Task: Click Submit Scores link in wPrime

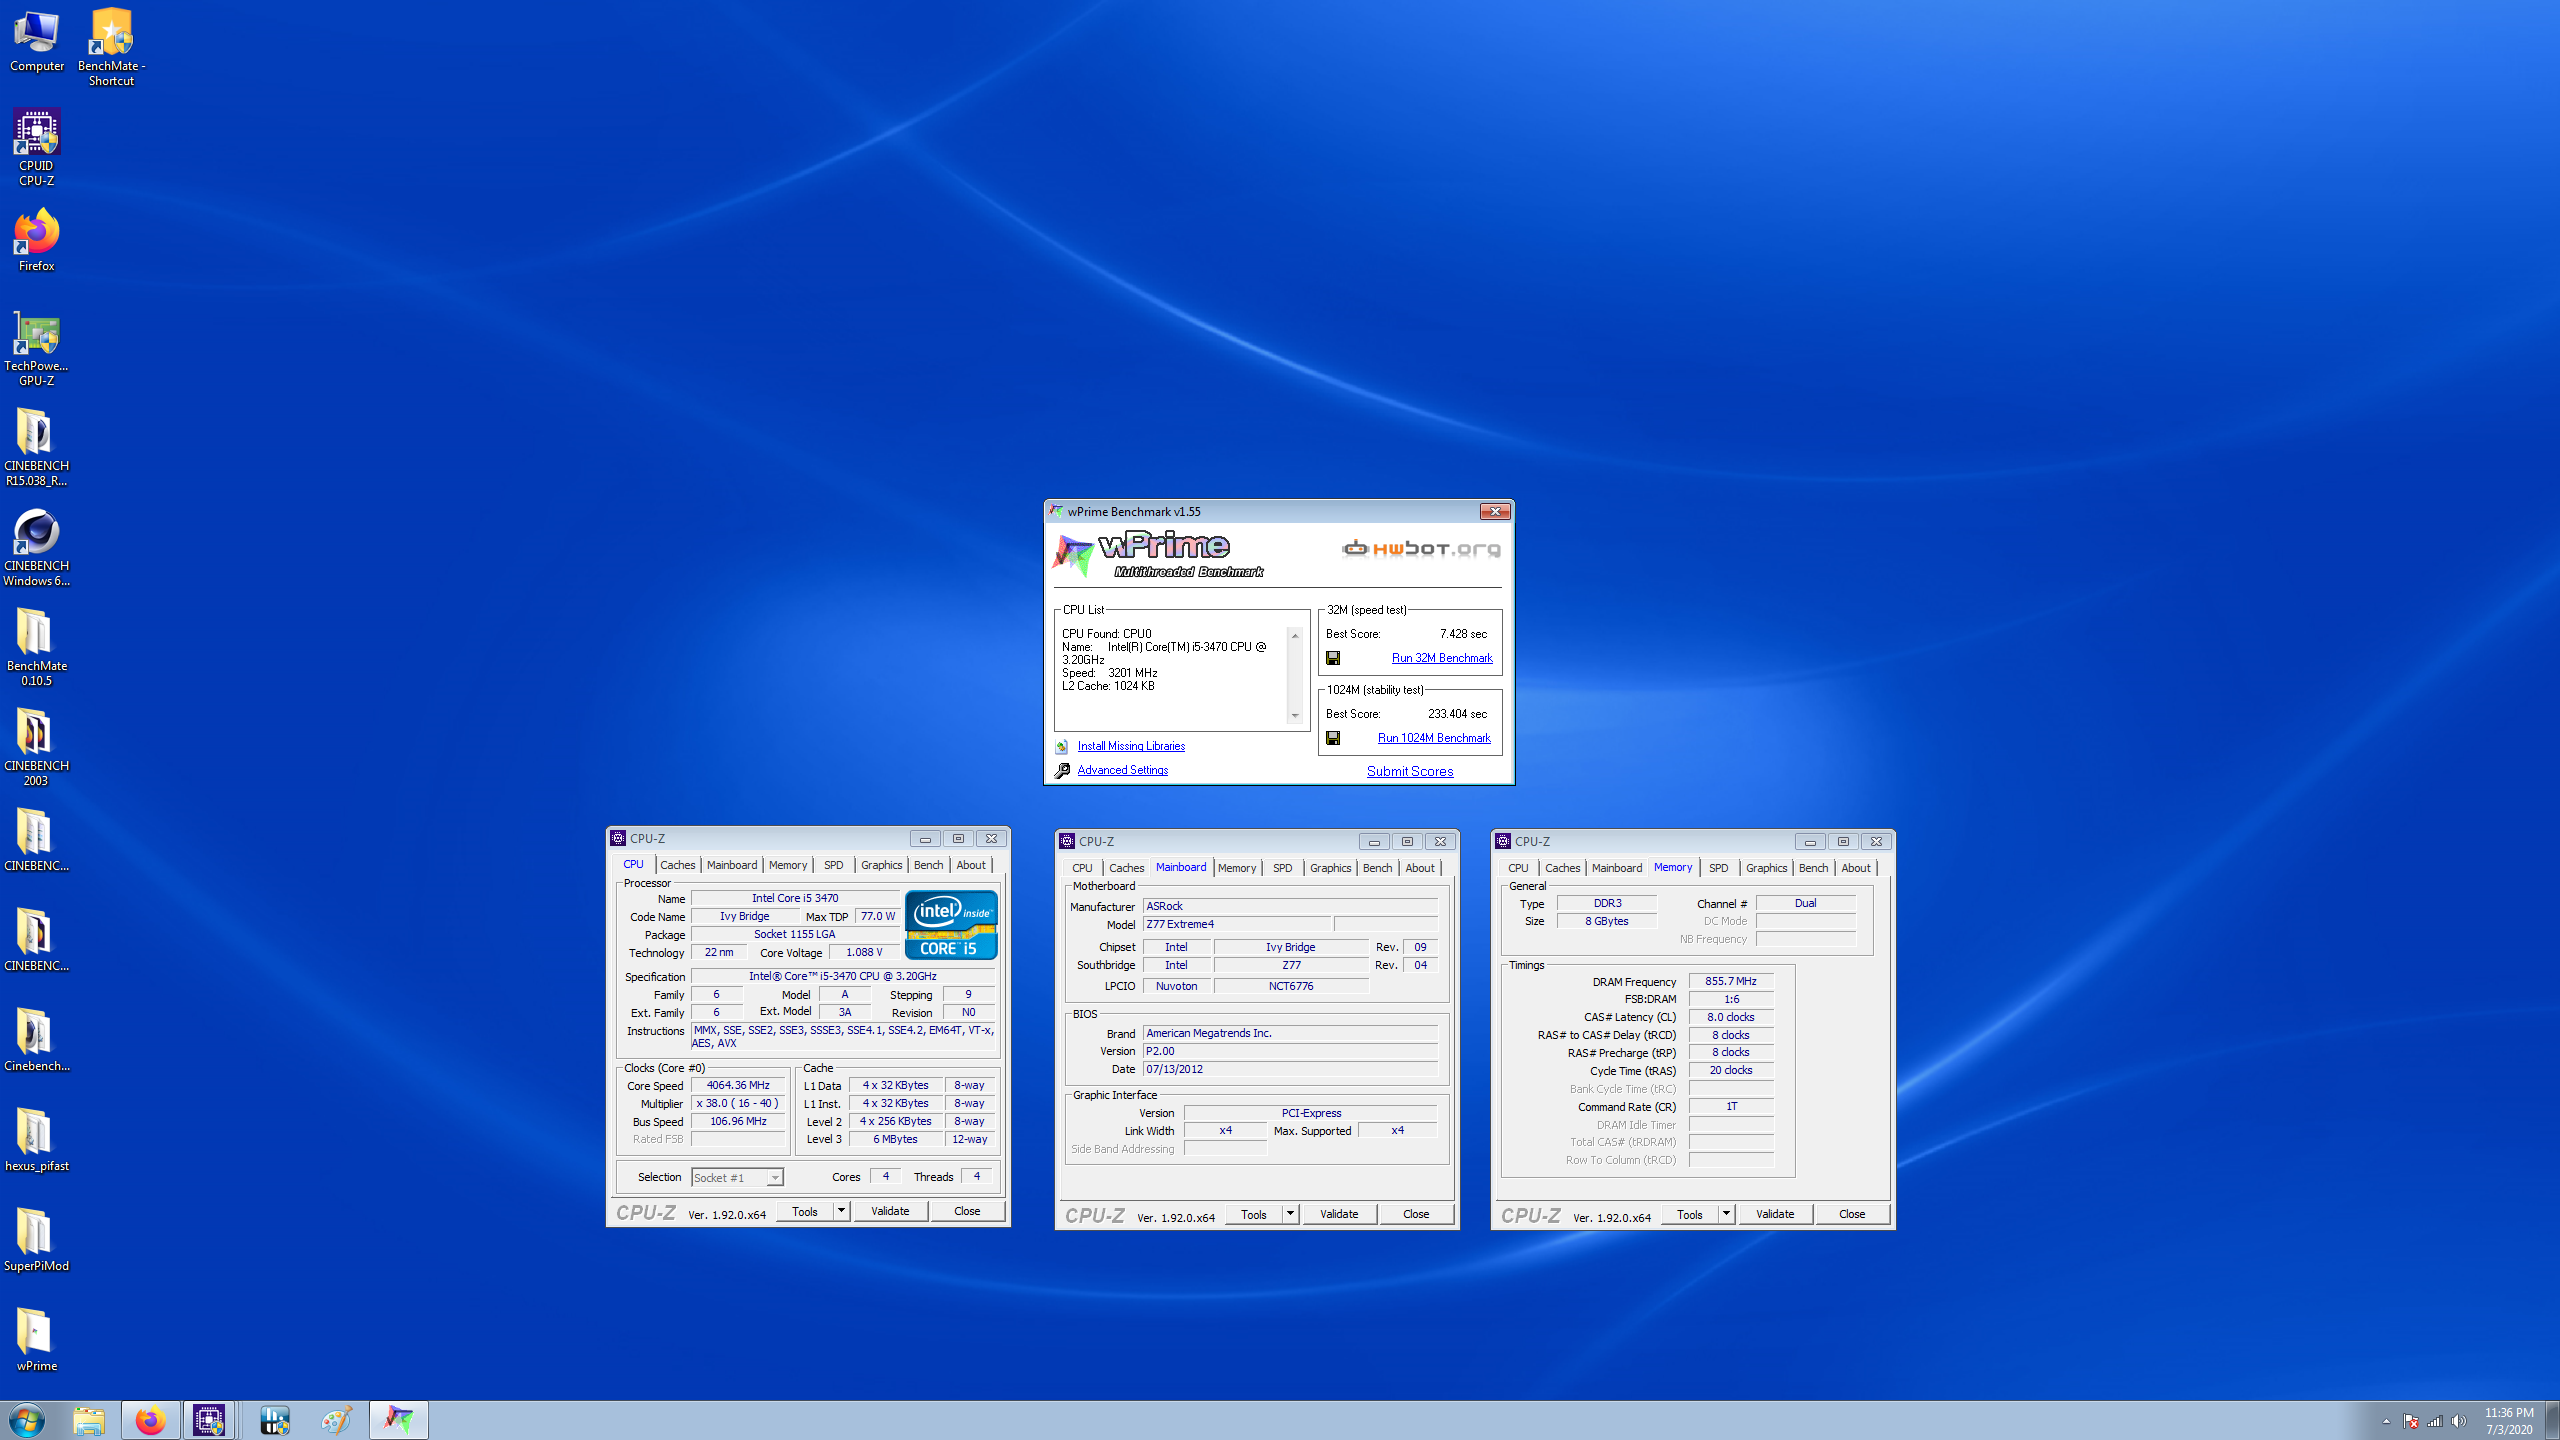Action: (1410, 771)
